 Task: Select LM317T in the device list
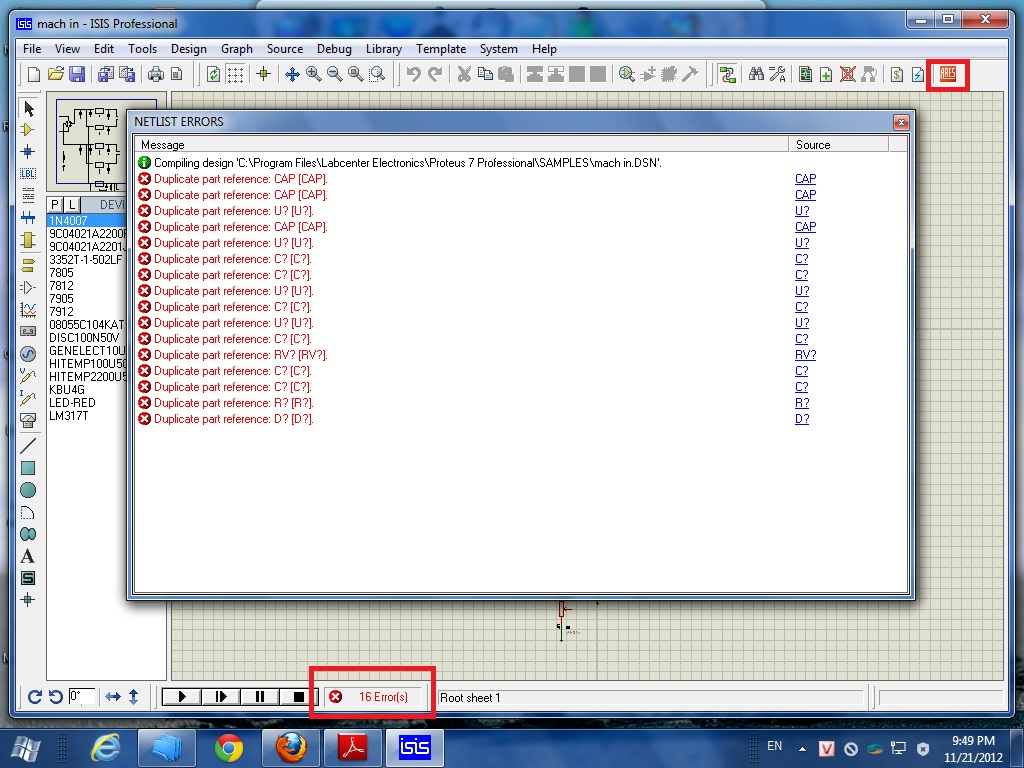[x=68, y=415]
